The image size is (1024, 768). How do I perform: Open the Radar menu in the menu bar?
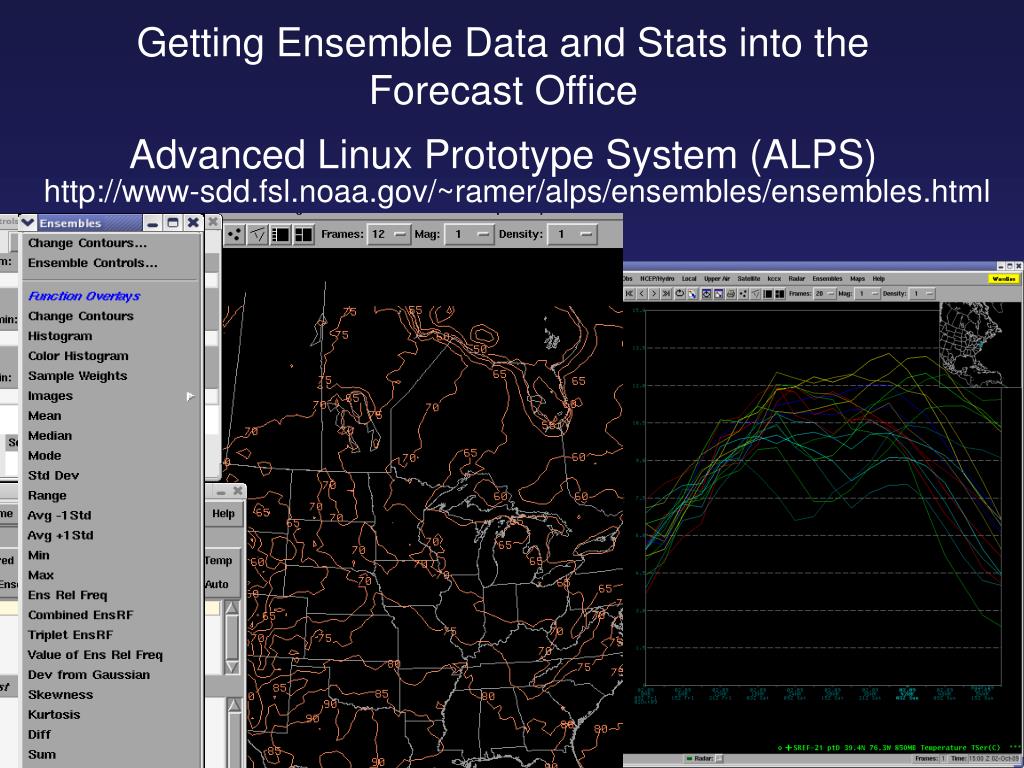coord(797,279)
